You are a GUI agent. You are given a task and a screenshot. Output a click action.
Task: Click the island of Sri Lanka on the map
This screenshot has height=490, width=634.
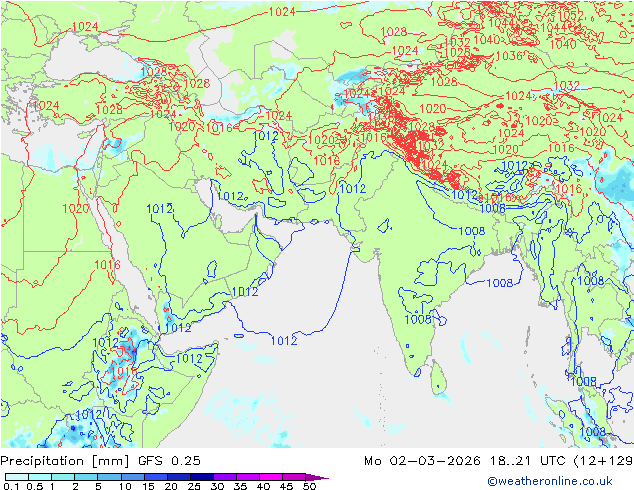(x=438, y=378)
